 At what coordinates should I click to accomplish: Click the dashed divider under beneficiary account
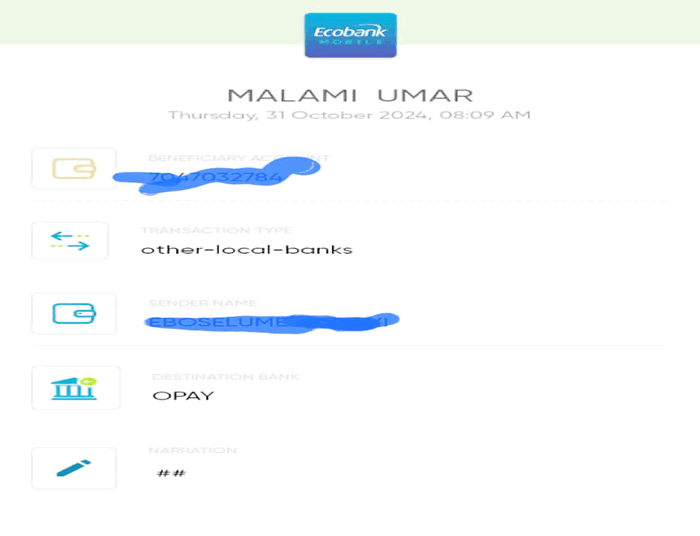pos(350,201)
